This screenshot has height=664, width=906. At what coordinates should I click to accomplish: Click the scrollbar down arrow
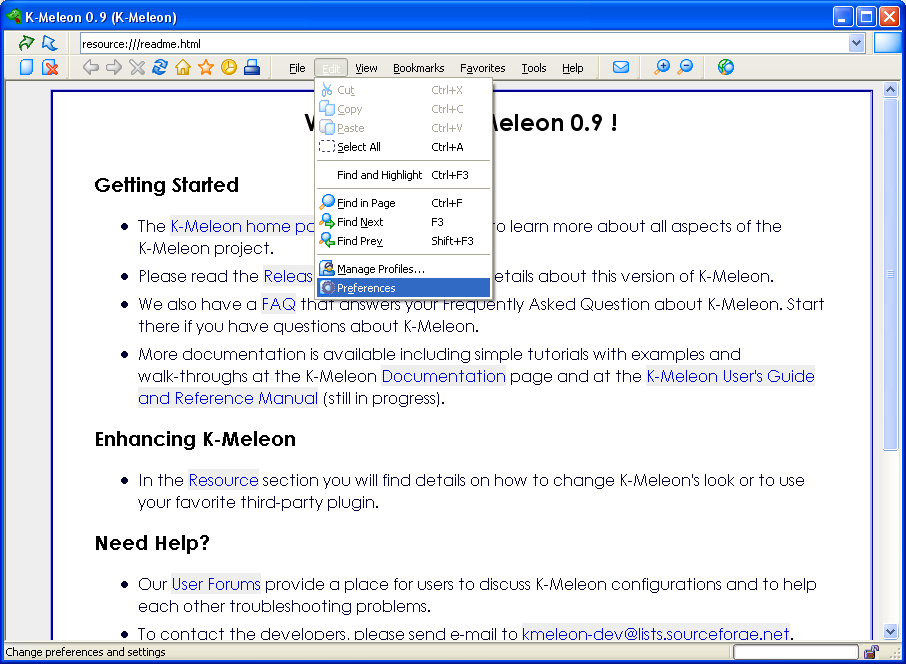[890, 631]
